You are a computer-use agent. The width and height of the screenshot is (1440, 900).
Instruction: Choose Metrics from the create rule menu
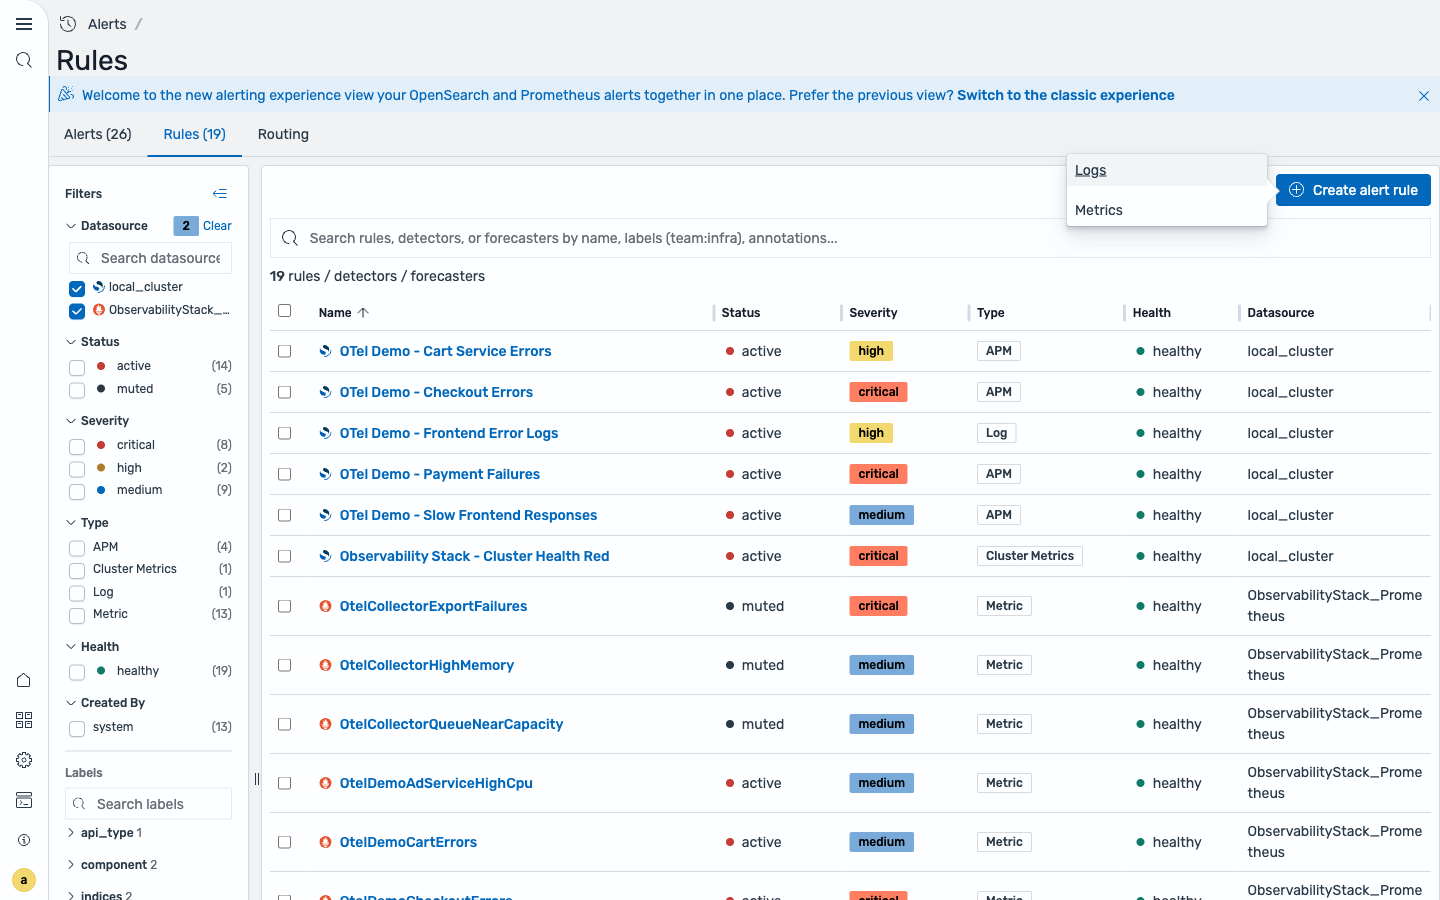(1167, 210)
